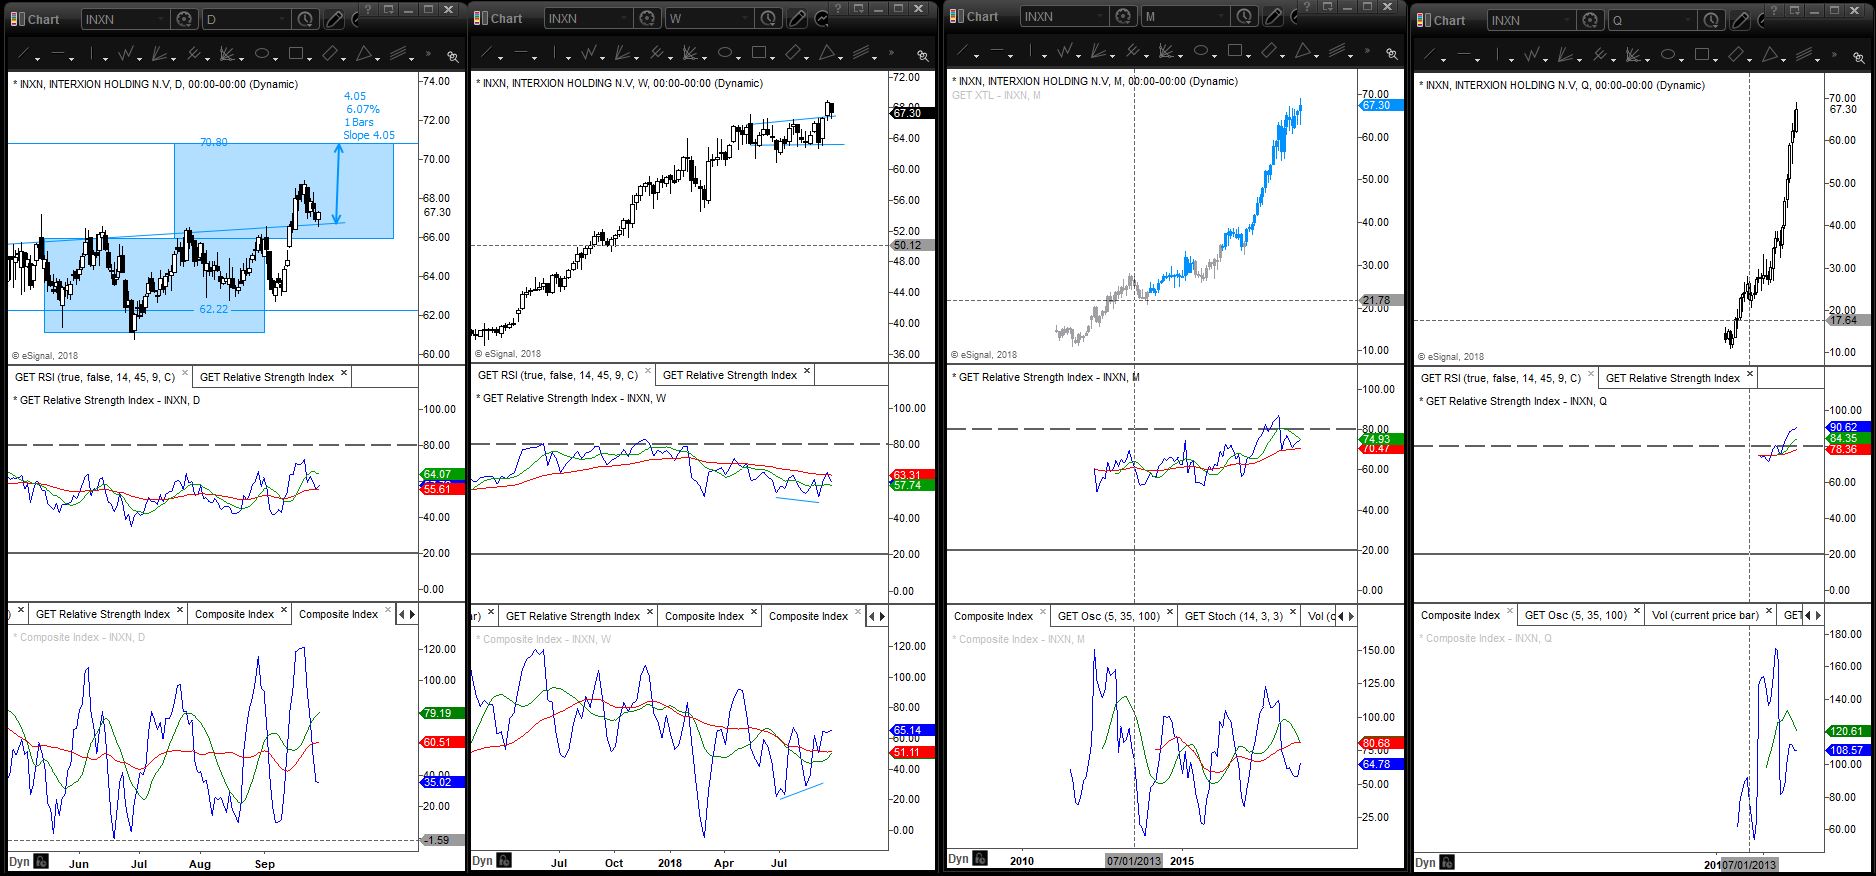Select trend line tool in daily chart

tap(24, 54)
